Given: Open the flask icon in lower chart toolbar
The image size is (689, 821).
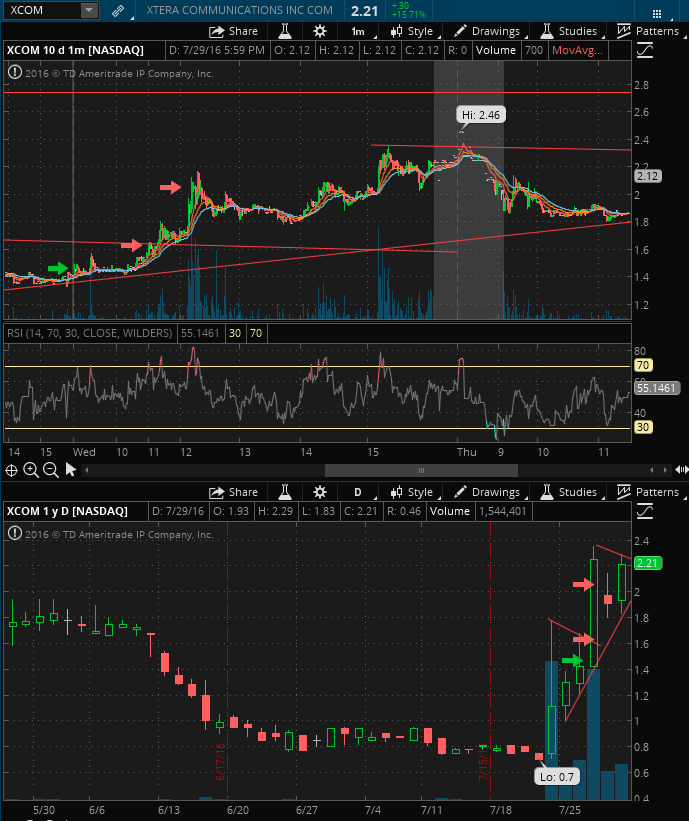Looking at the screenshot, I should tap(285, 492).
